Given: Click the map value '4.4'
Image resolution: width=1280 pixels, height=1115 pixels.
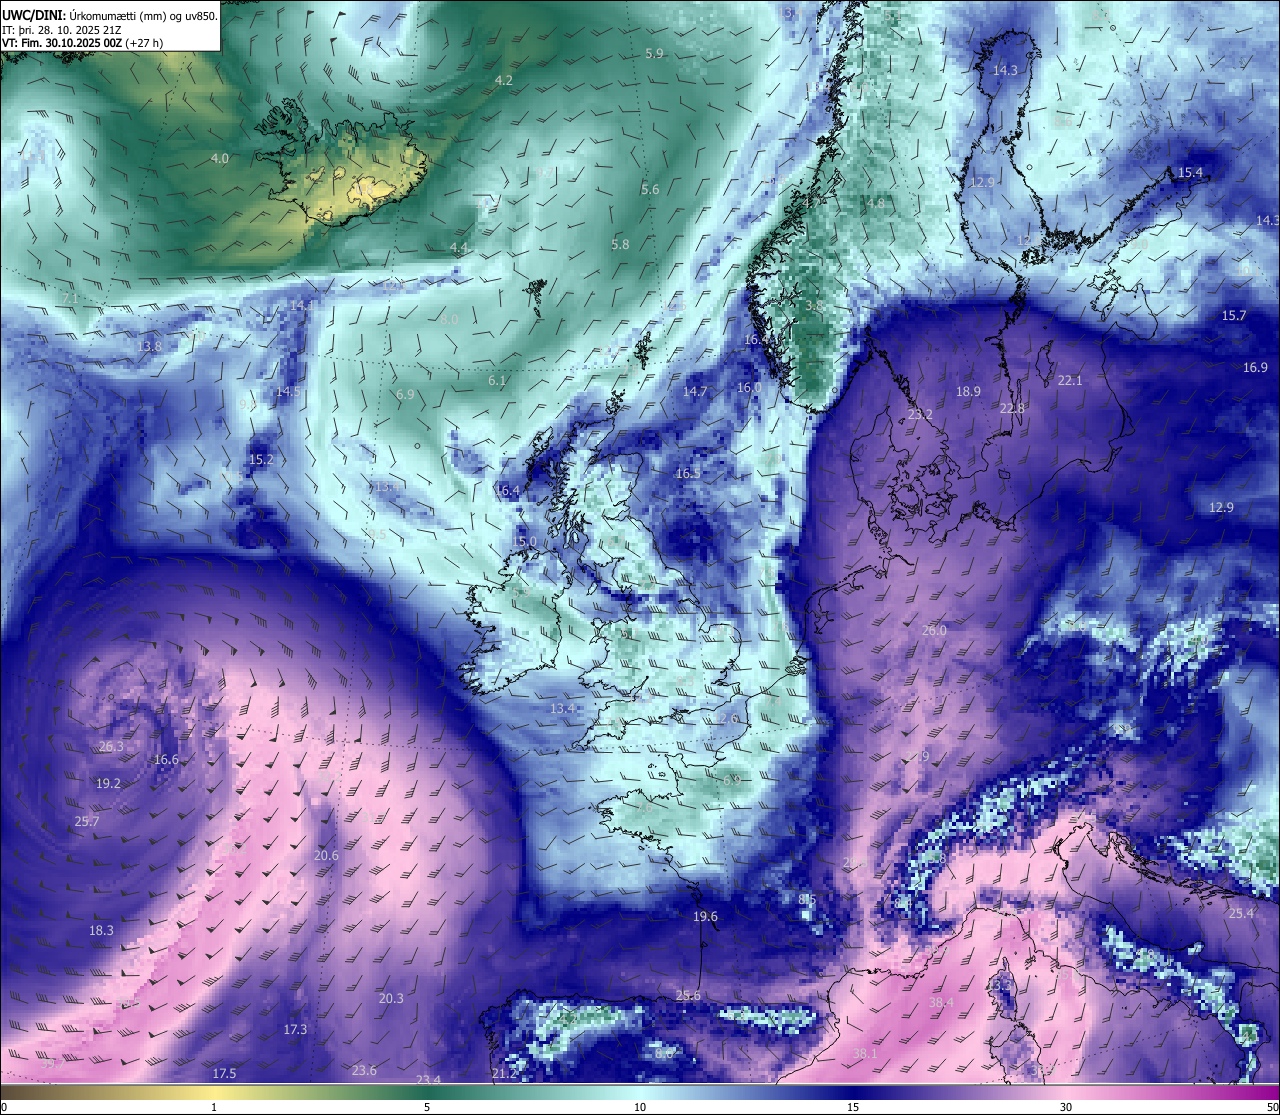Looking at the screenshot, I should pyautogui.click(x=458, y=247).
